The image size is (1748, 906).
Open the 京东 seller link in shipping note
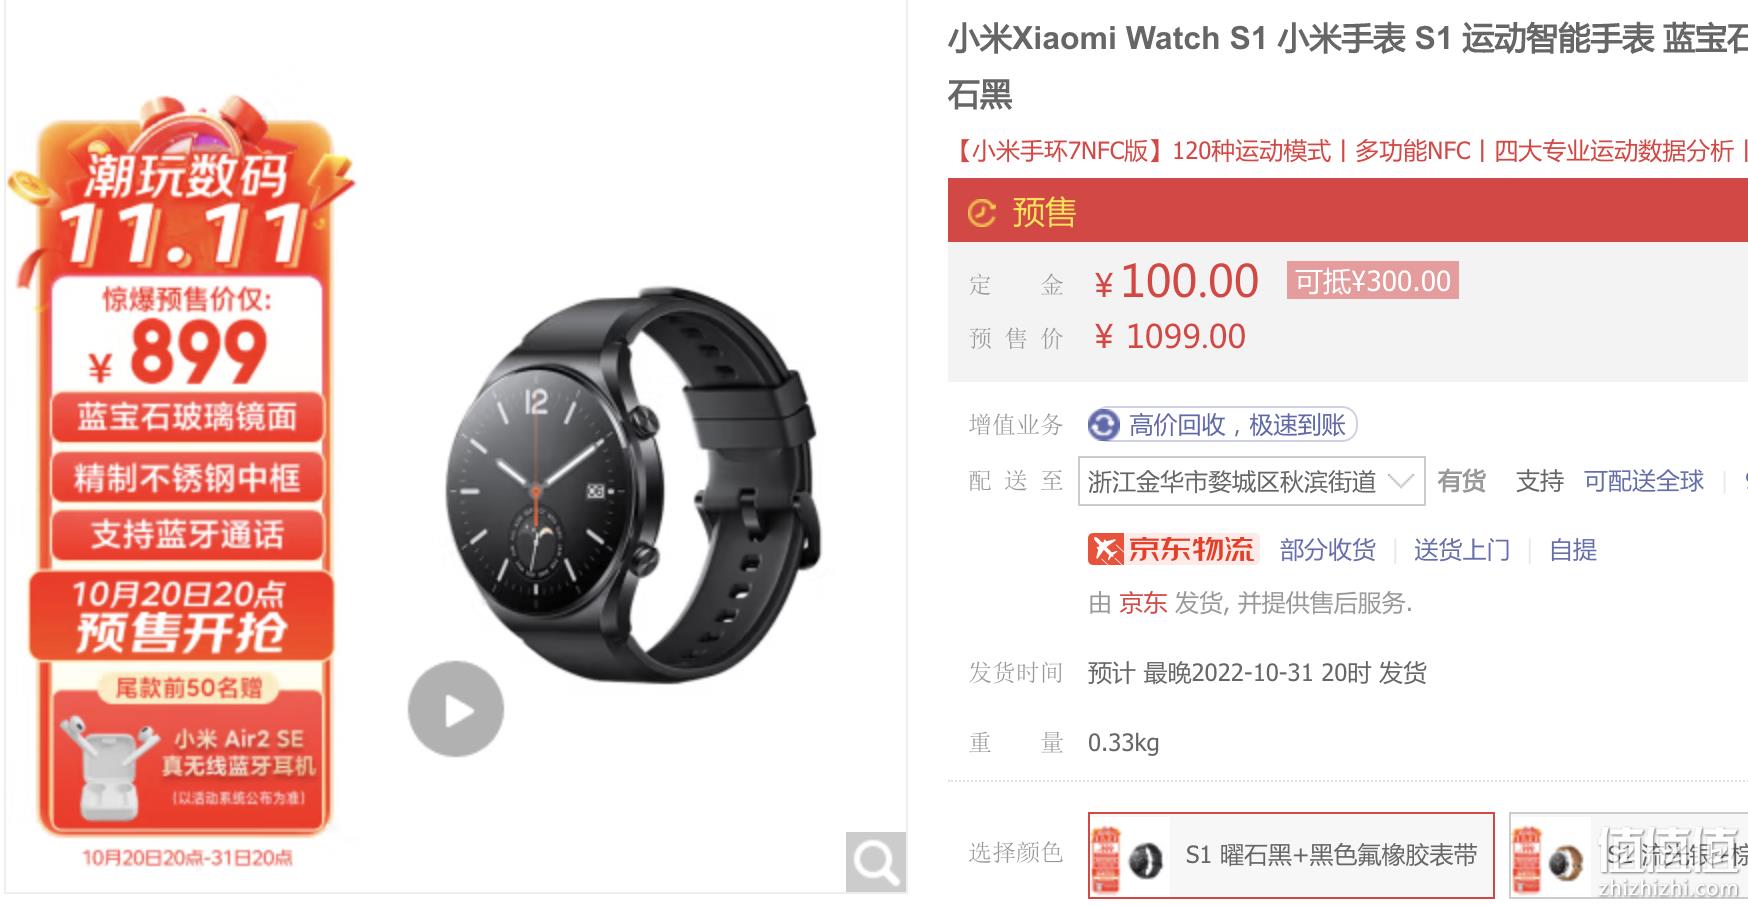tap(1142, 603)
